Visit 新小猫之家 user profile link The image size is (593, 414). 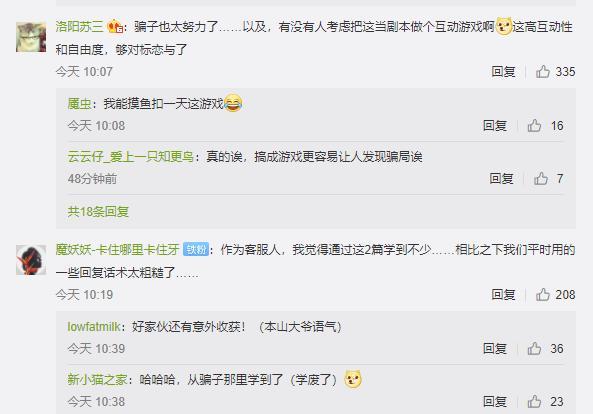(97, 380)
